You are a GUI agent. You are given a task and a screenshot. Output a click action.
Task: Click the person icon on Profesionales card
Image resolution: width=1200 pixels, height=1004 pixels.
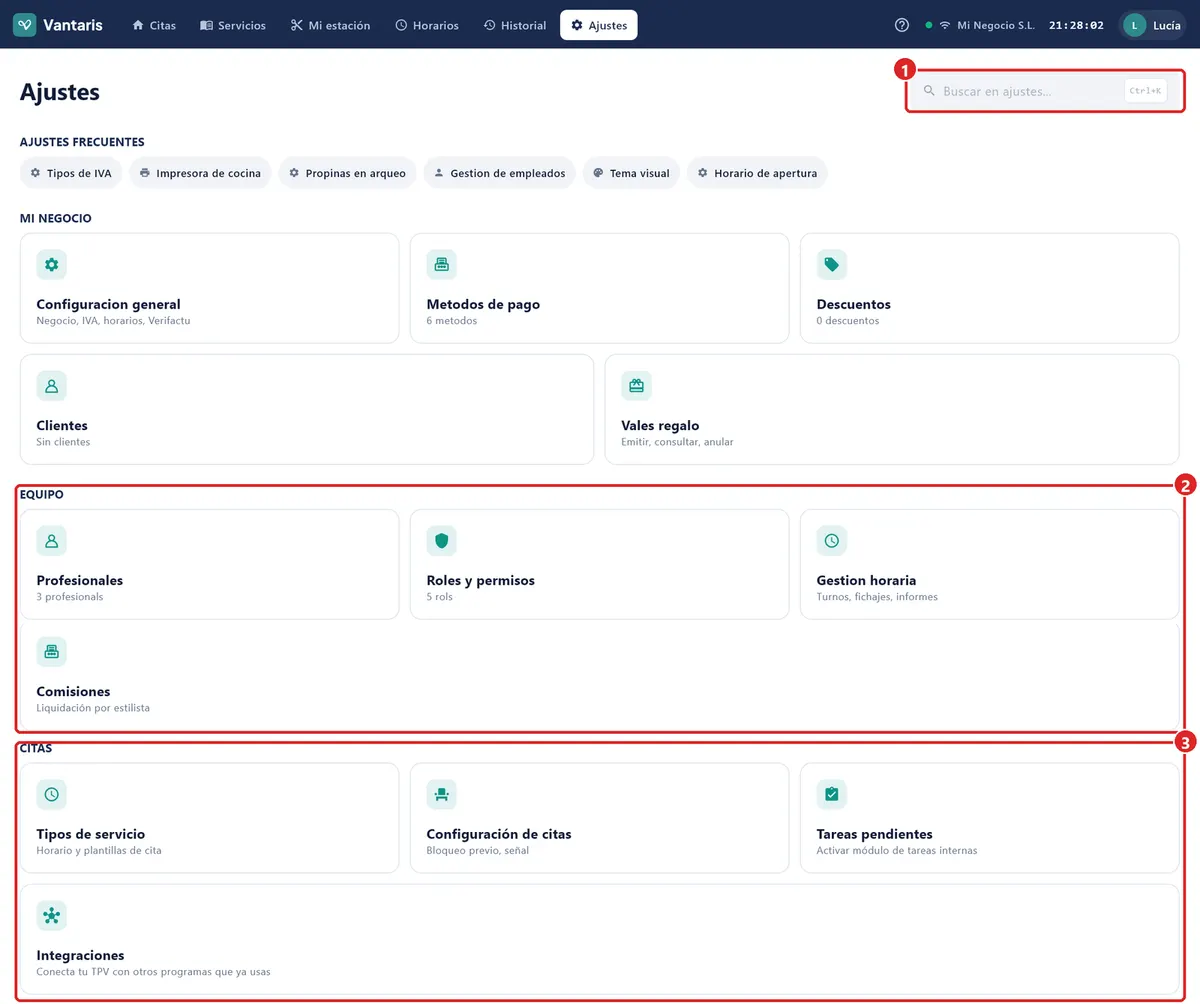tap(52, 541)
